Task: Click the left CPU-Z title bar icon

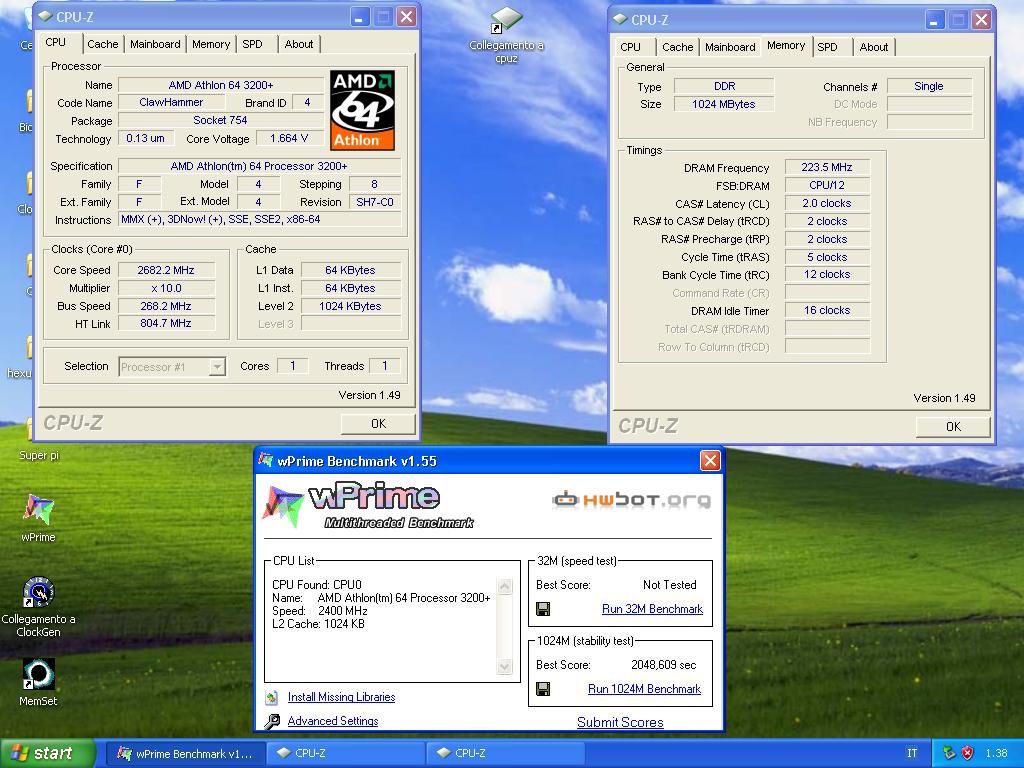Action: point(45,16)
